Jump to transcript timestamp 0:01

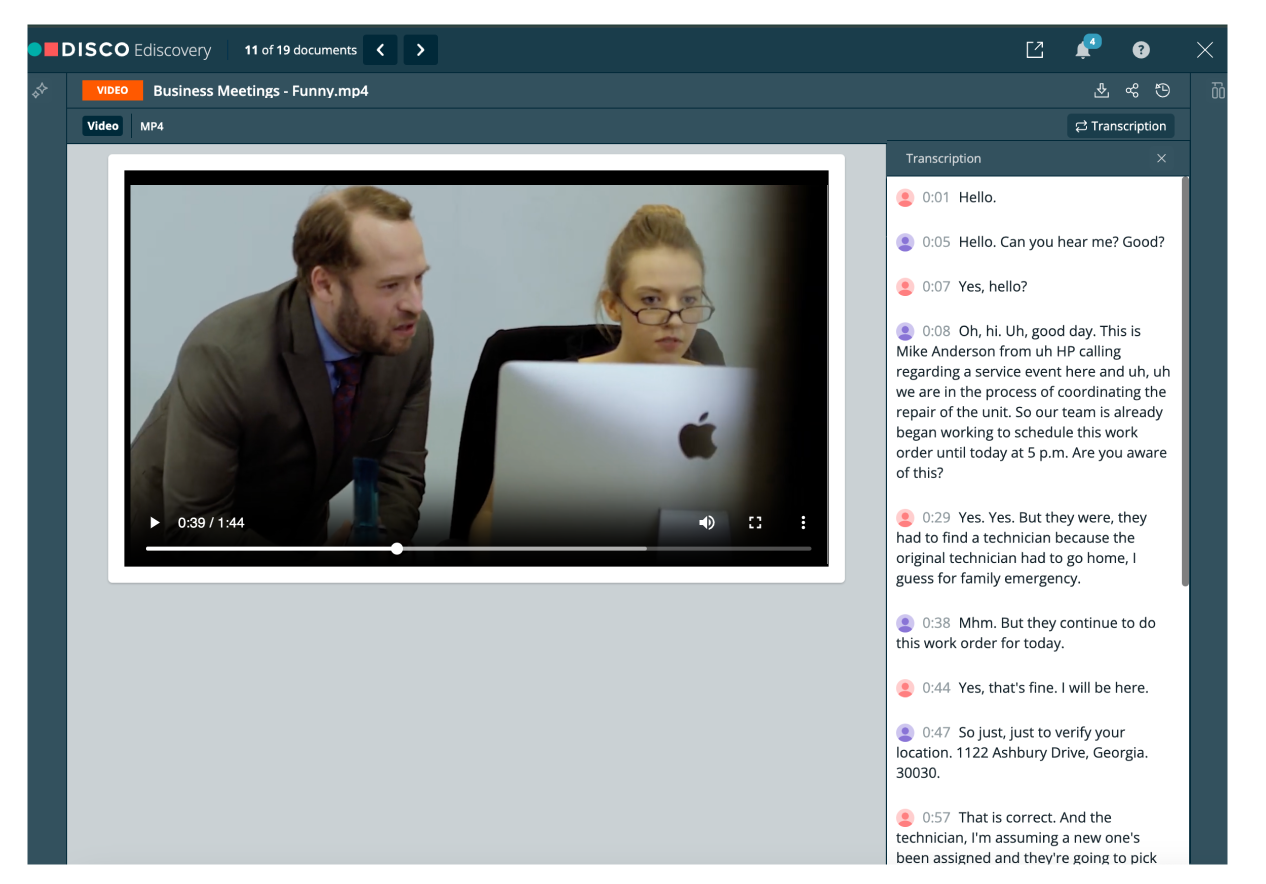click(936, 197)
